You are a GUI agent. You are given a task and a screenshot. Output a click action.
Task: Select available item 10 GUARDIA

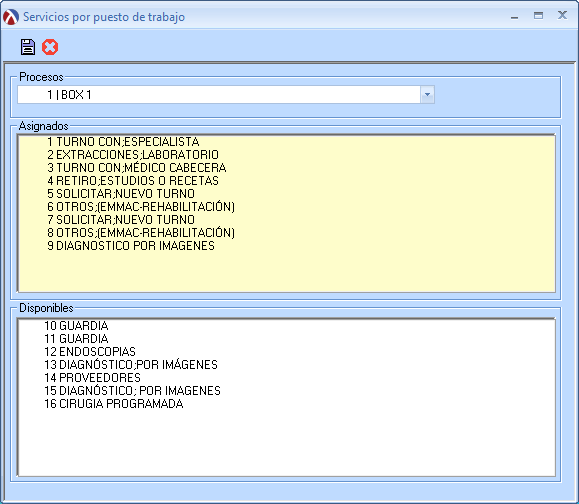76,326
